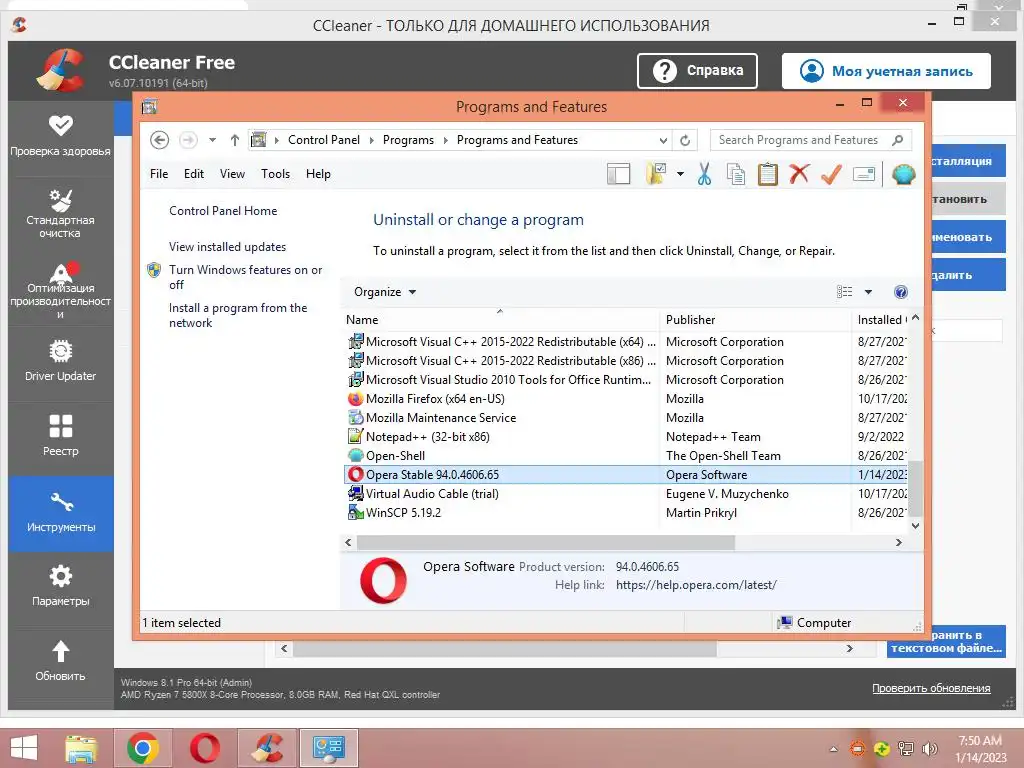This screenshot has width=1024, height=768.
Task: Open File Explorer from the taskbar
Action: click(x=81, y=748)
